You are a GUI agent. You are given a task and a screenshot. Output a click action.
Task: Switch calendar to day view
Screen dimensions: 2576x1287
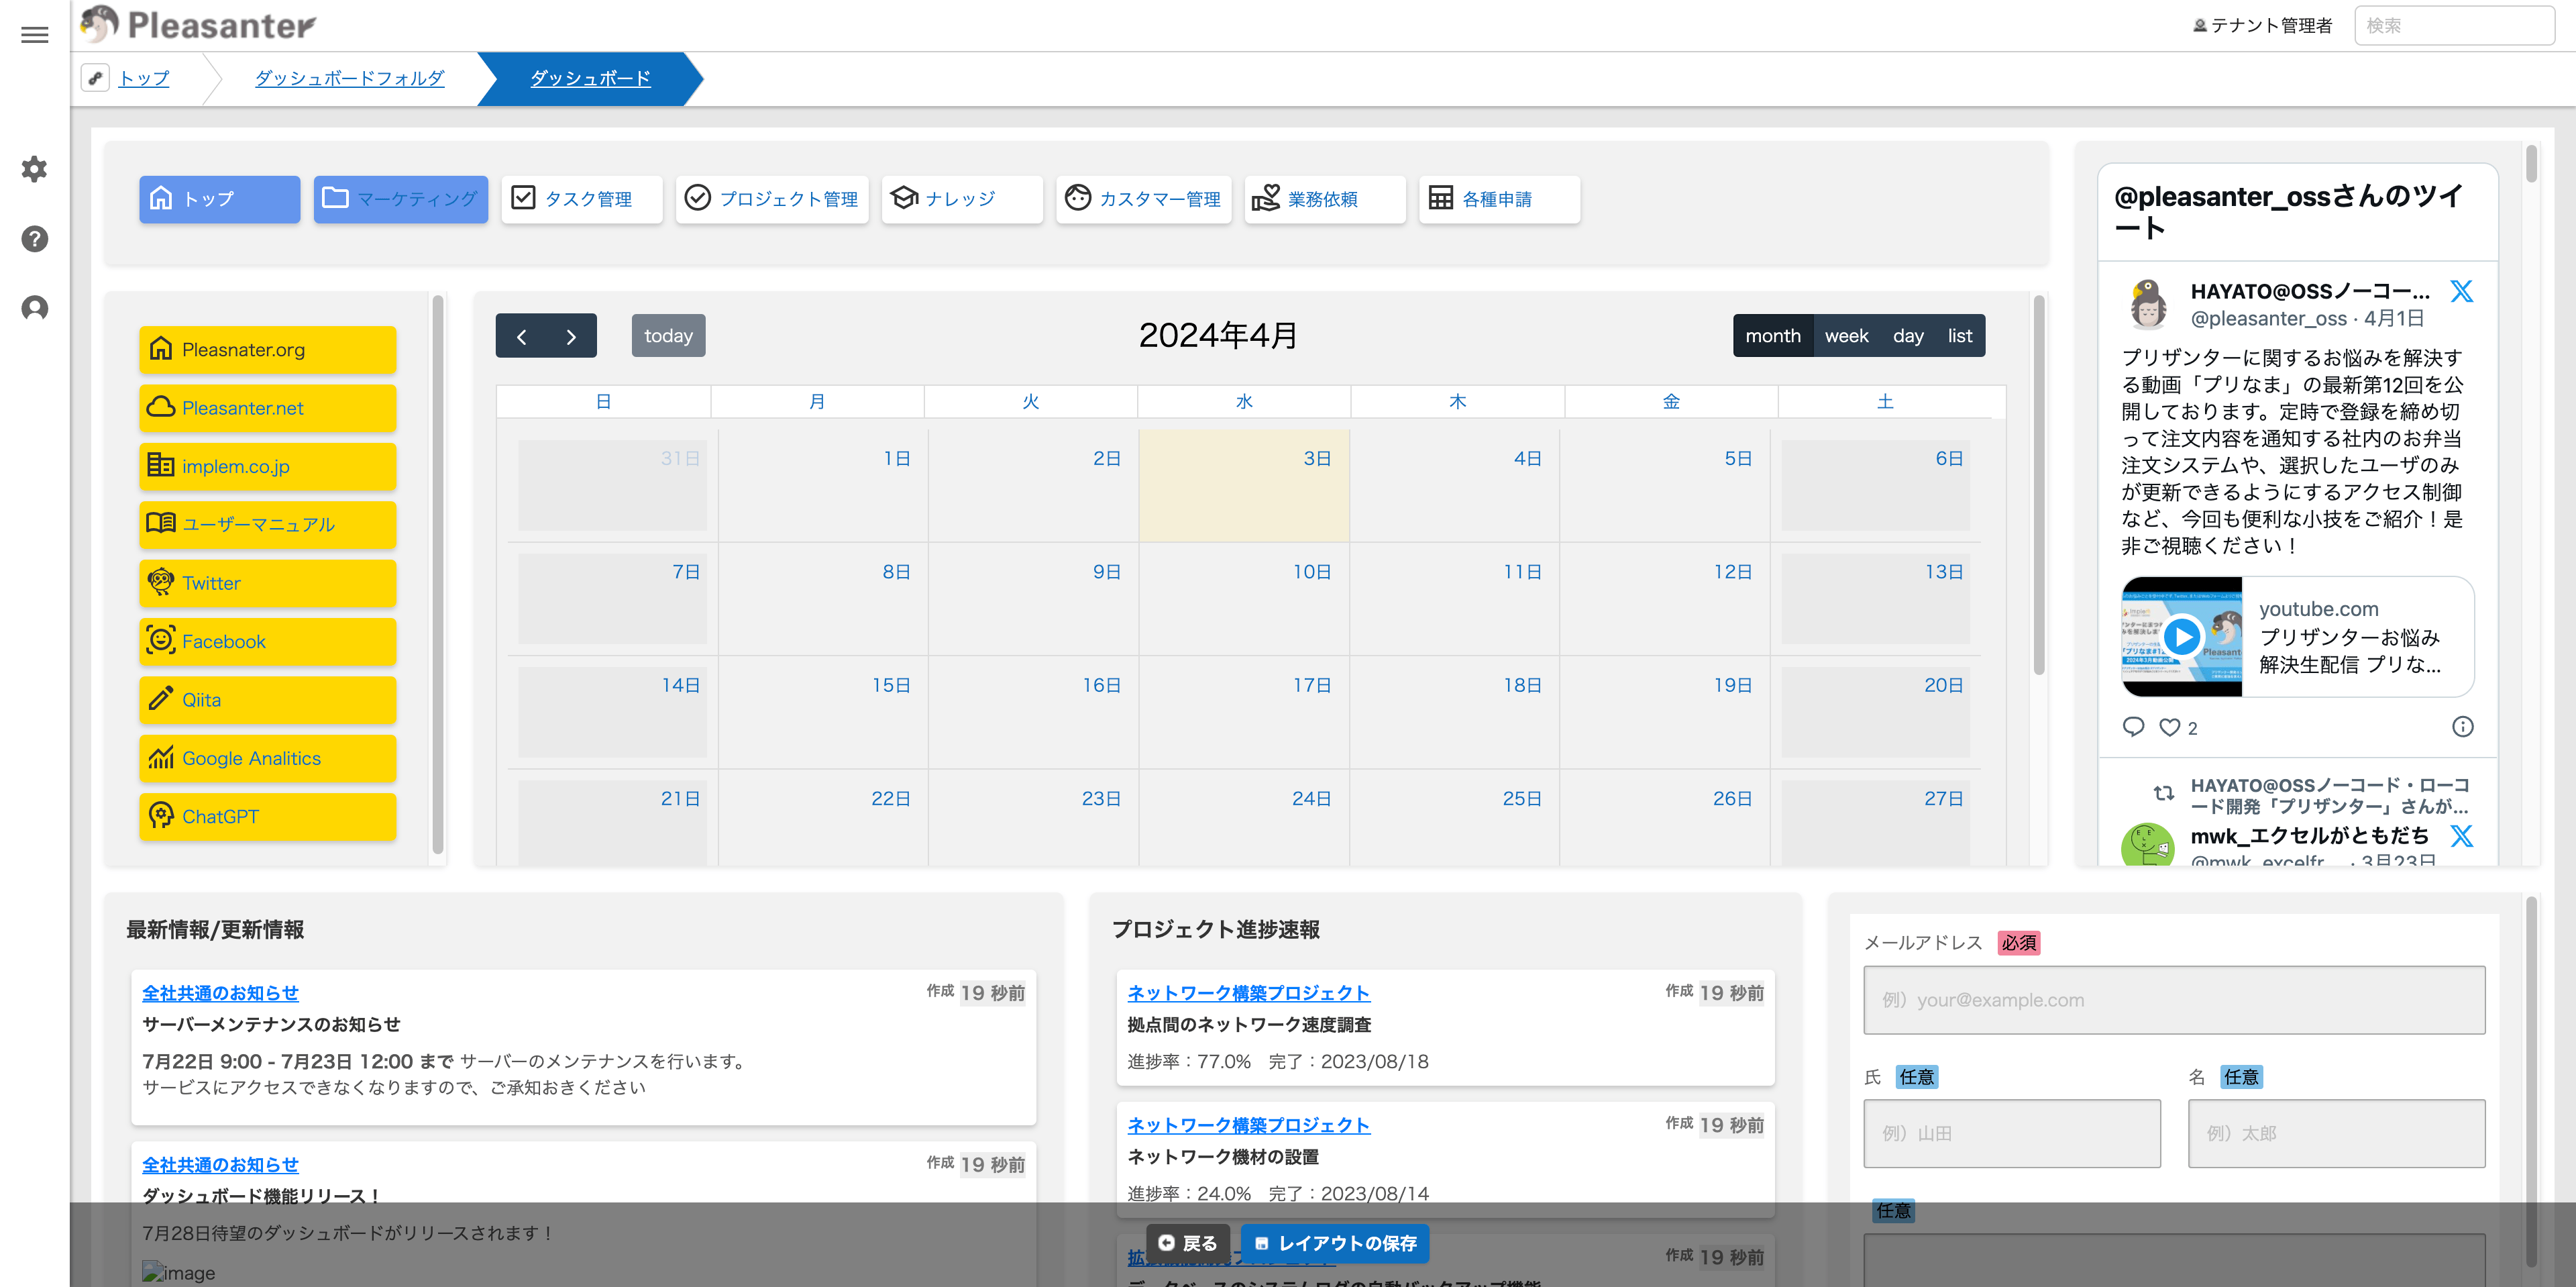click(1907, 335)
